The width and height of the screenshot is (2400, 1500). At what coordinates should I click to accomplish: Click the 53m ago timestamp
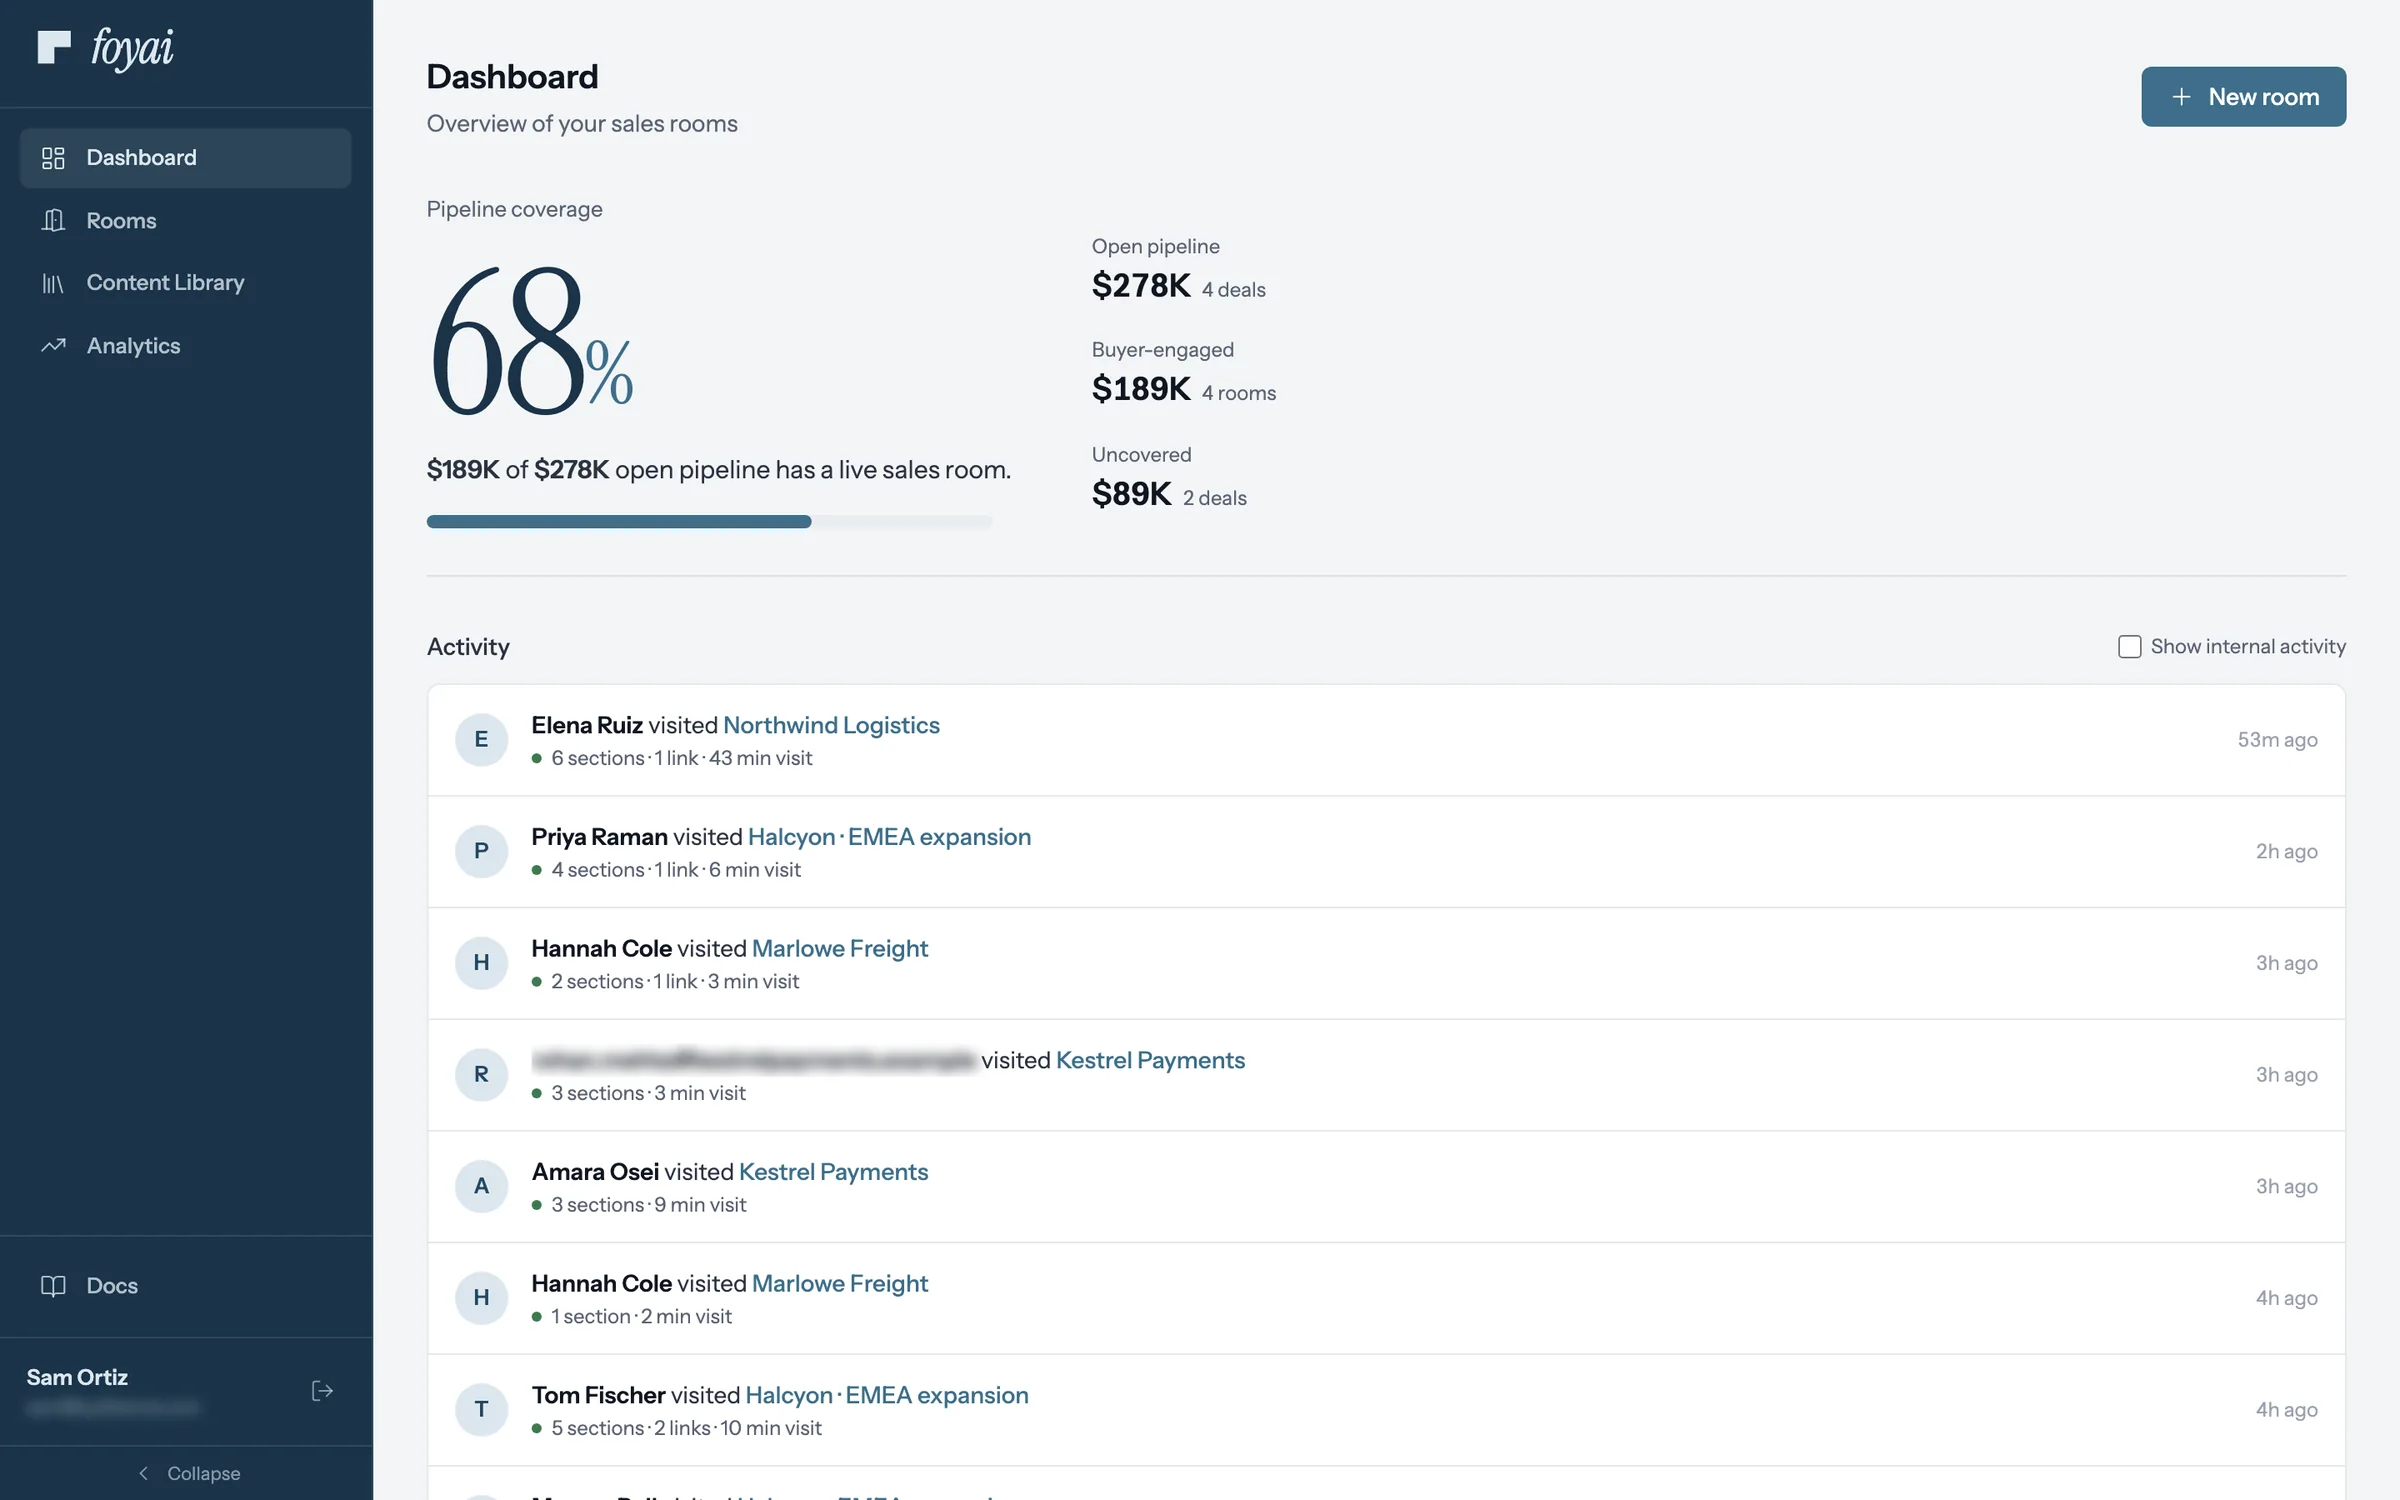(2277, 740)
